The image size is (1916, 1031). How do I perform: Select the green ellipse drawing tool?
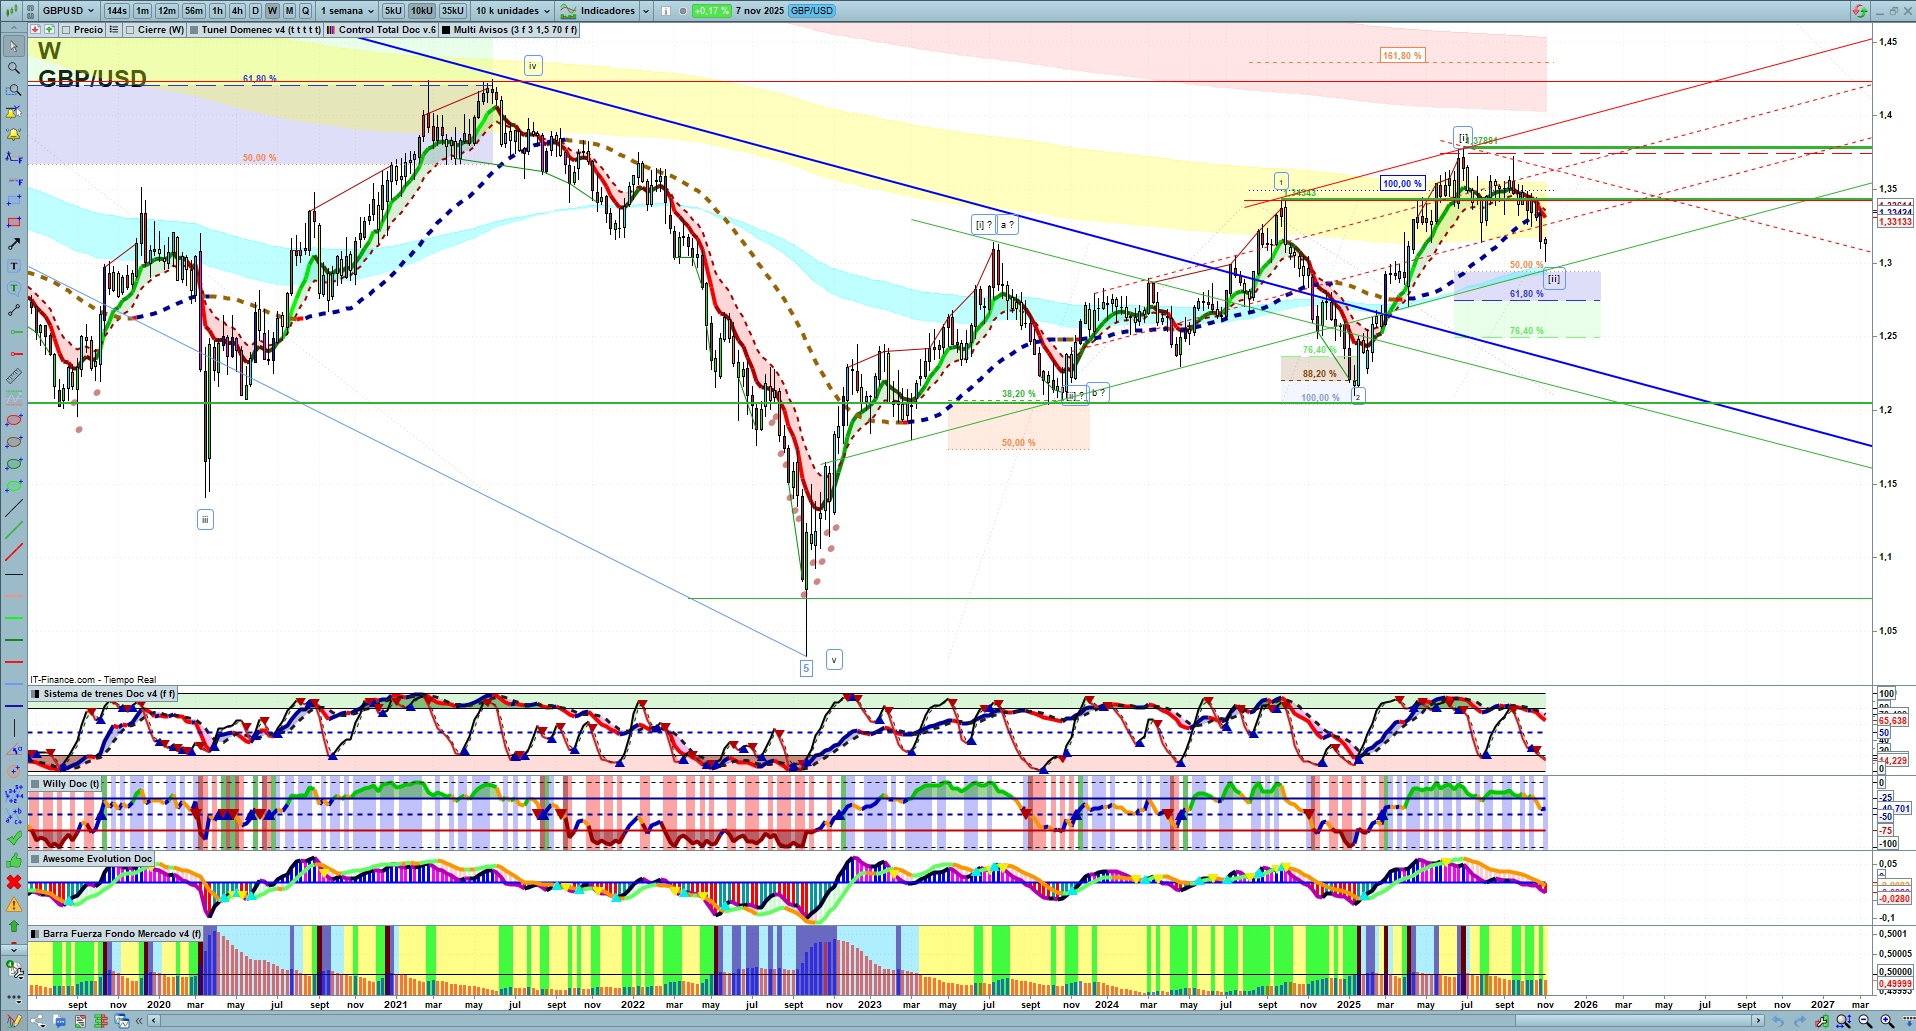pos(14,464)
